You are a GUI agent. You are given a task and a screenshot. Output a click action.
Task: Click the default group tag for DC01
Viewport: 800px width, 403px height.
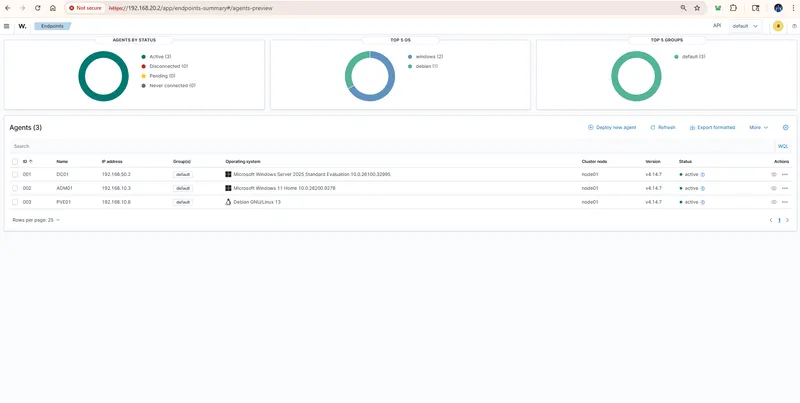[183, 174]
